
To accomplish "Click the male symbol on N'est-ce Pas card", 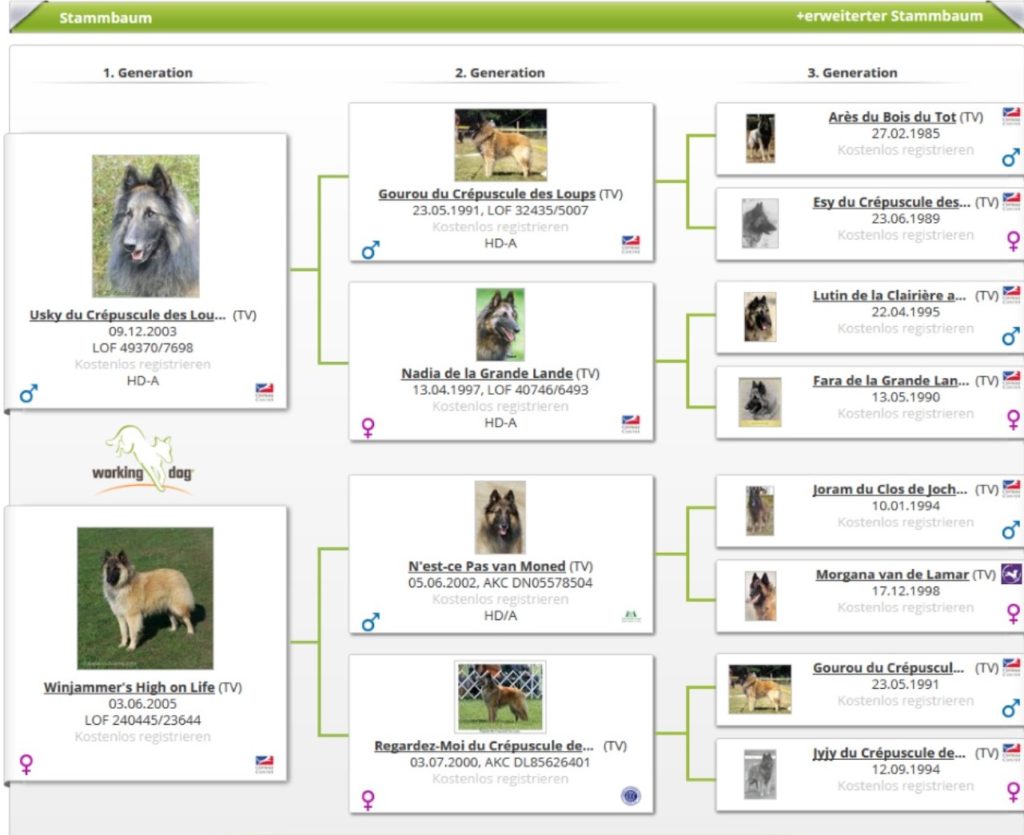I will pyautogui.click(x=370, y=622).
